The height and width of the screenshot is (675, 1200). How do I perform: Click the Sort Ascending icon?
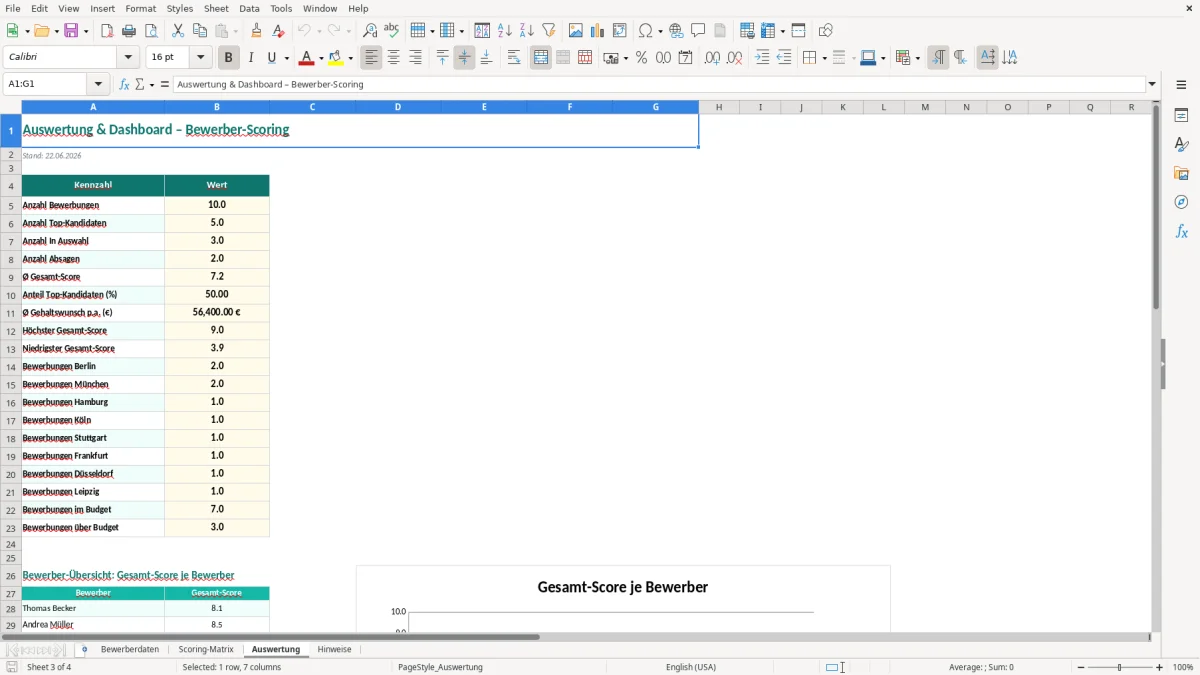[x=505, y=31]
